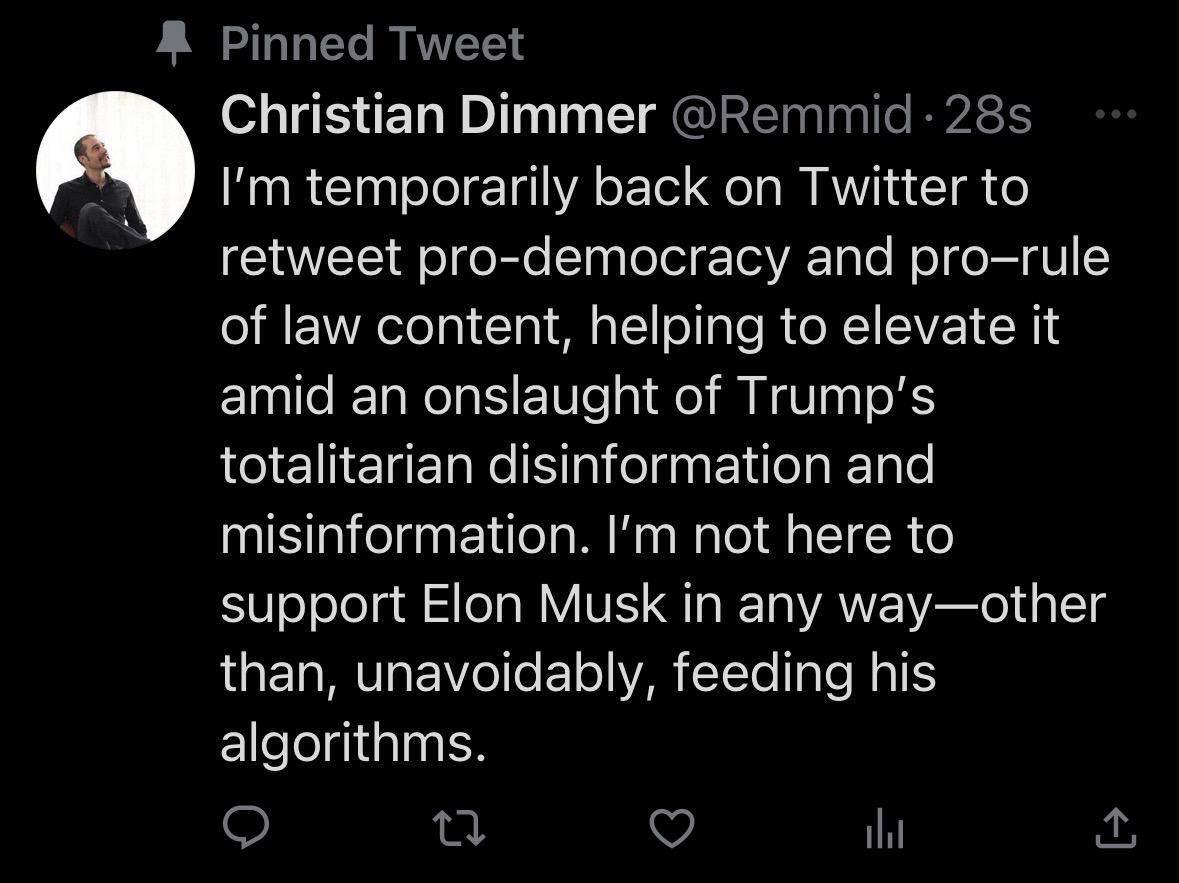Like the tweet with the heart icon
Image resolution: width=1179 pixels, height=883 pixels.
tap(672, 827)
